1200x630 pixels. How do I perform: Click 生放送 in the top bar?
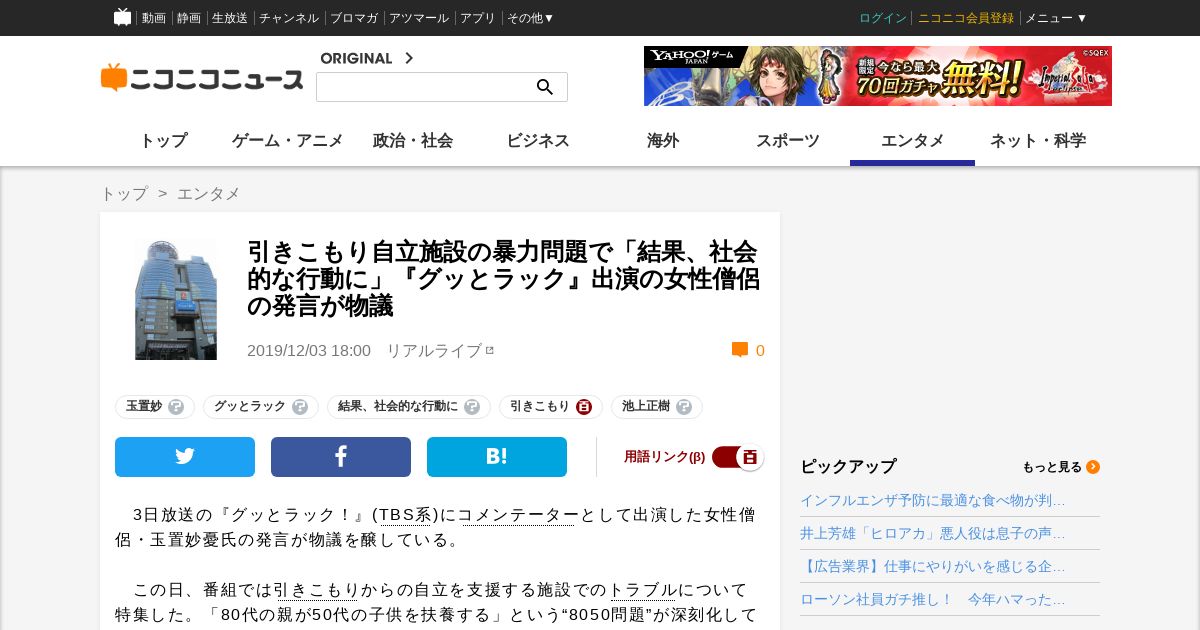pyautogui.click(x=230, y=18)
